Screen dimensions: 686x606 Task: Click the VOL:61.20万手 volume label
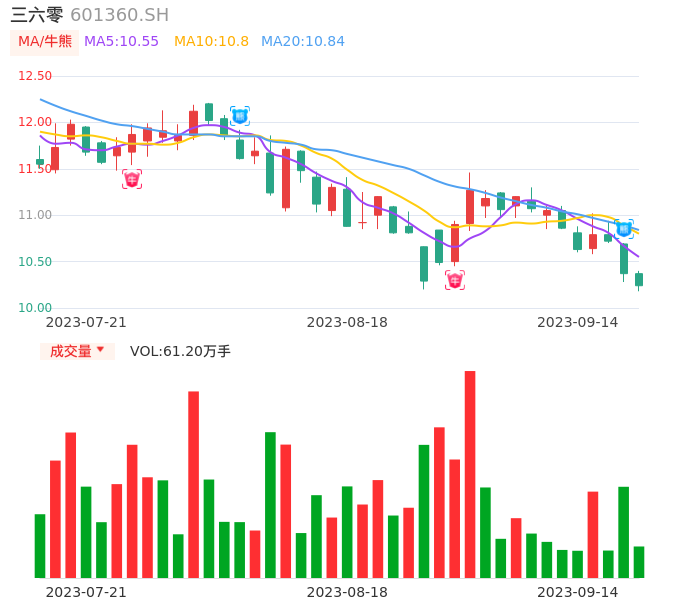click(x=180, y=351)
